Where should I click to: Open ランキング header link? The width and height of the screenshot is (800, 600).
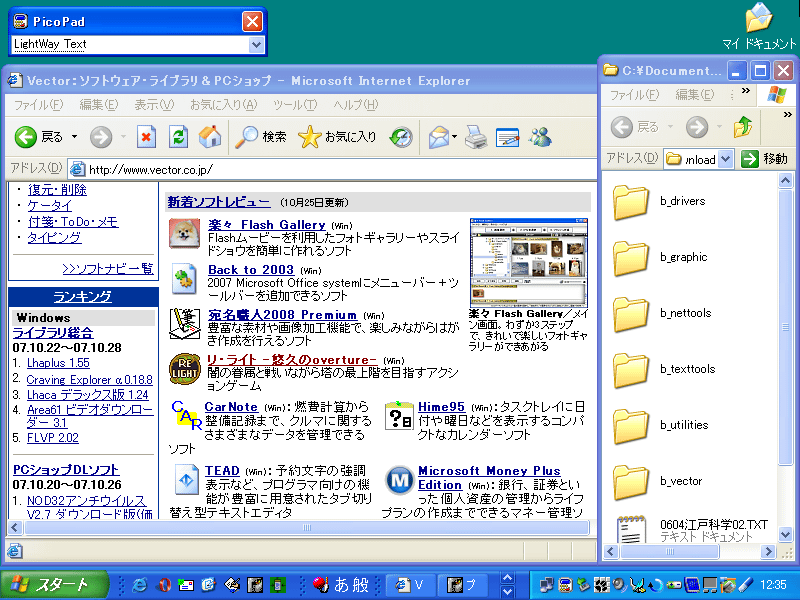pyautogui.click(x=83, y=297)
